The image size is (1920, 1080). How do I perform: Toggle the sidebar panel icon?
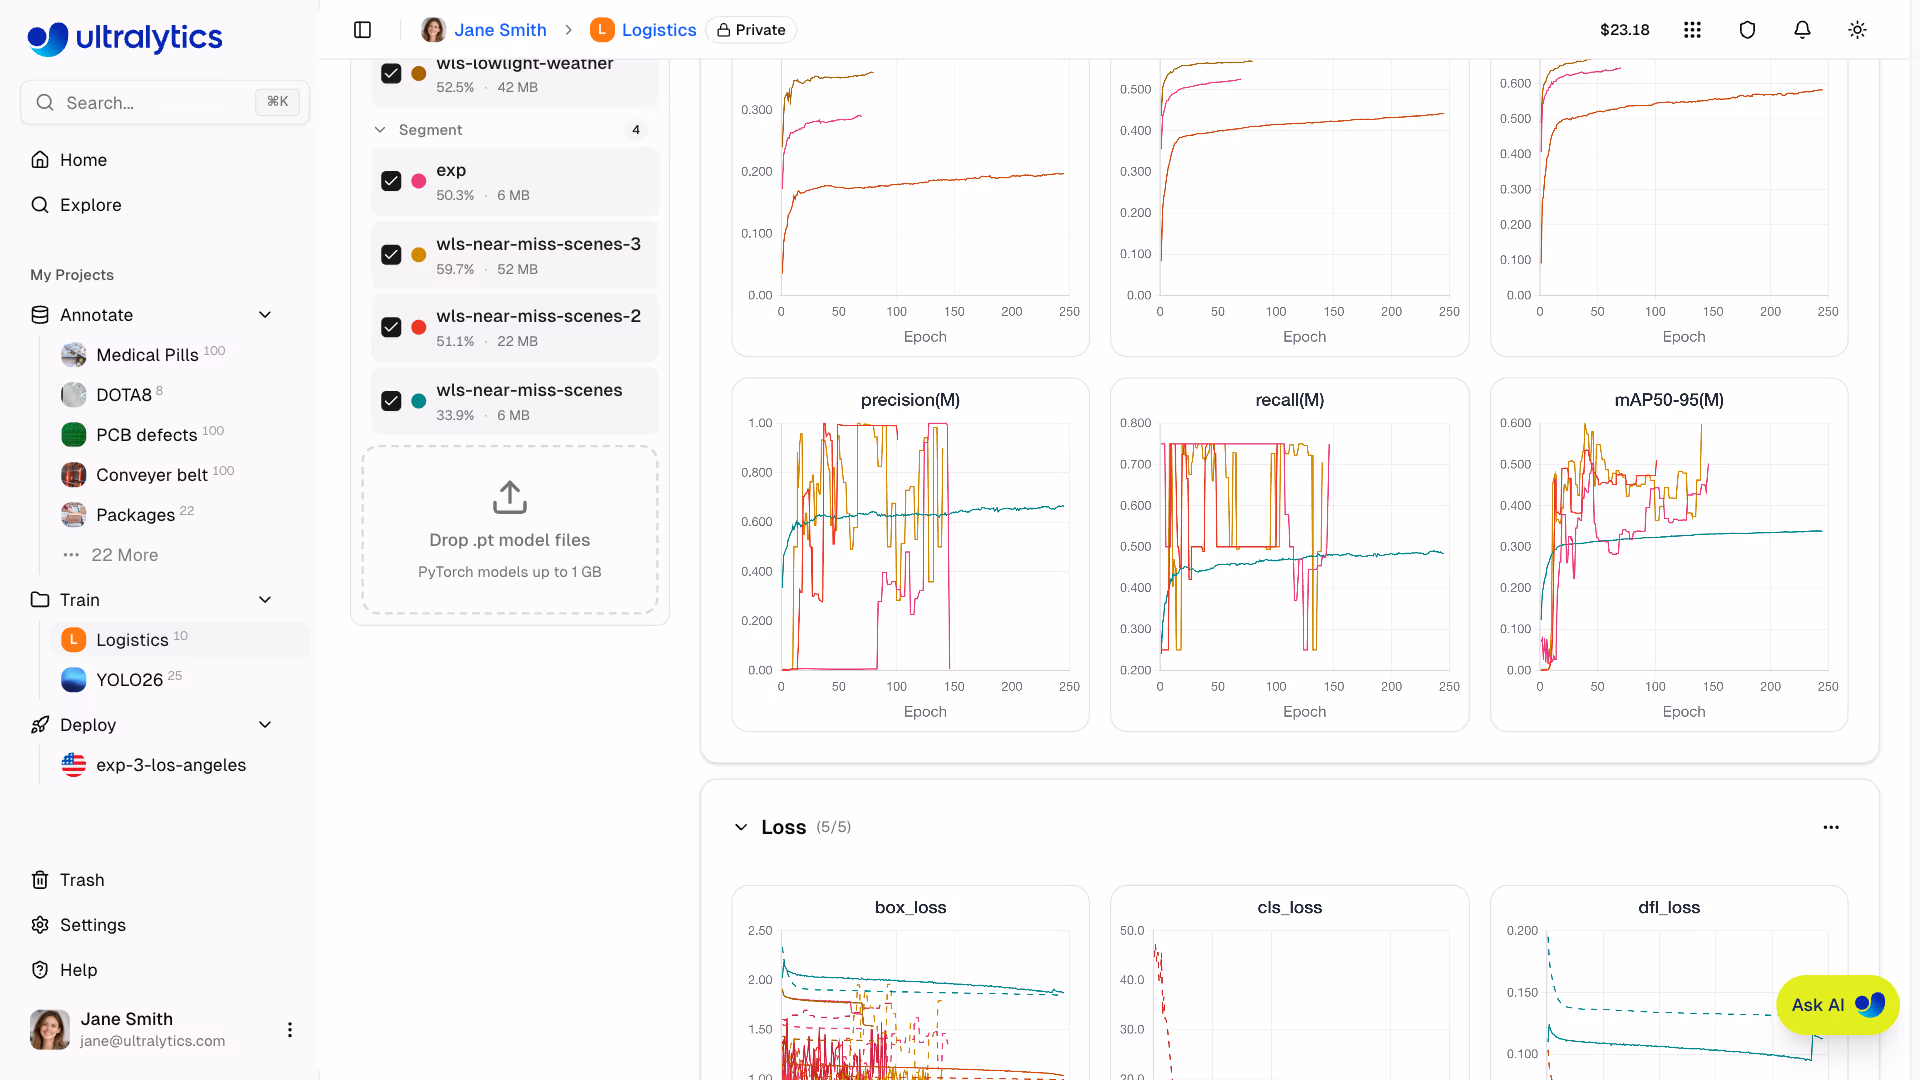pos(363,30)
